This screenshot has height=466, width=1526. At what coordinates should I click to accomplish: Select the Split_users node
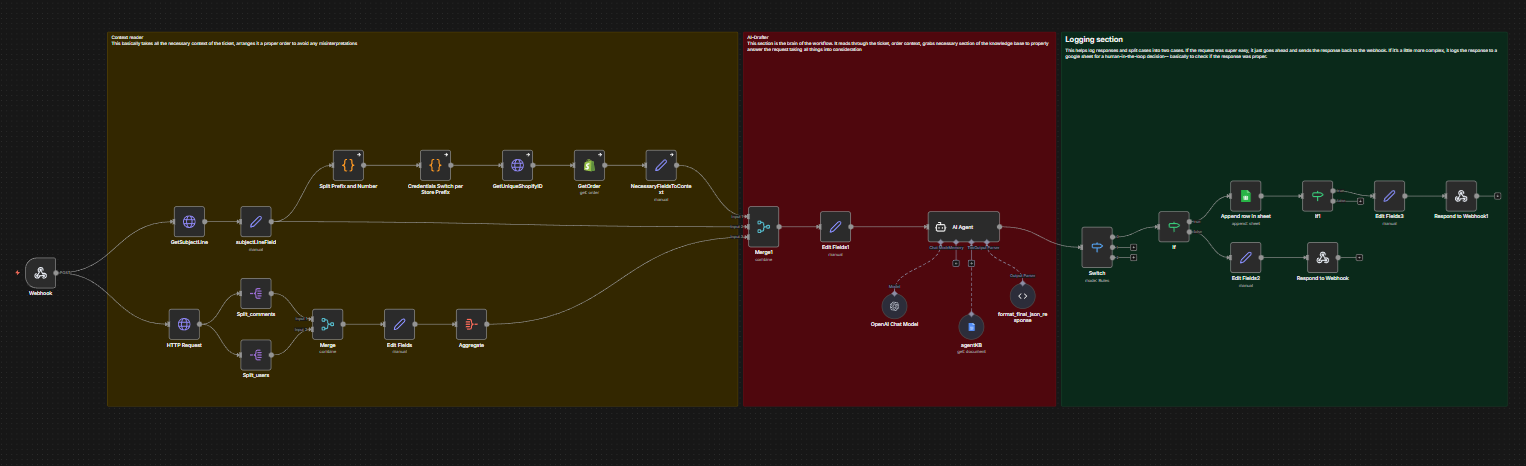(x=256, y=355)
